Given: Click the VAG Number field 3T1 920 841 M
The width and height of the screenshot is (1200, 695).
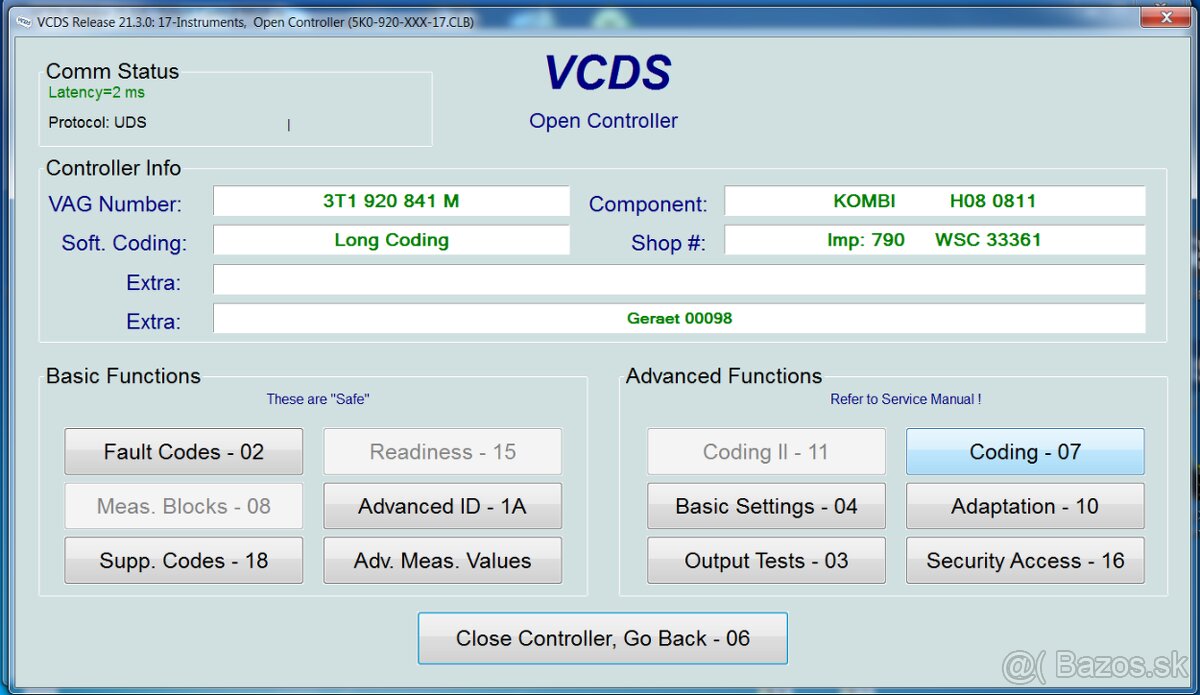Looking at the screenshot, I should click(391, 201).
